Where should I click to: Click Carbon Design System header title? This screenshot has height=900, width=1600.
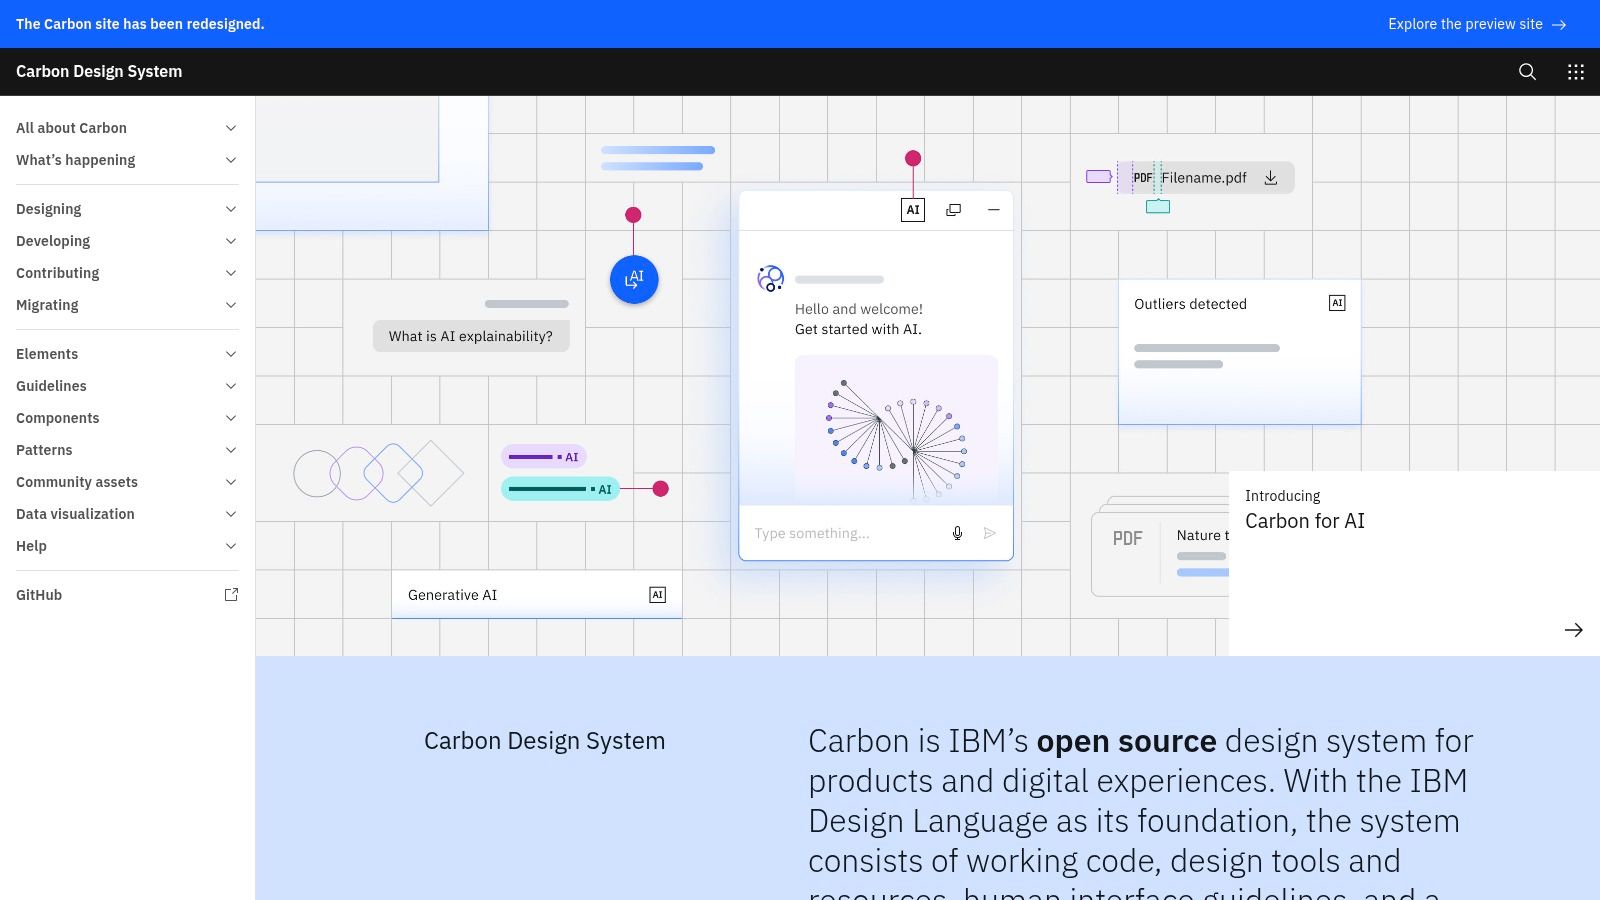coord(99,72)
